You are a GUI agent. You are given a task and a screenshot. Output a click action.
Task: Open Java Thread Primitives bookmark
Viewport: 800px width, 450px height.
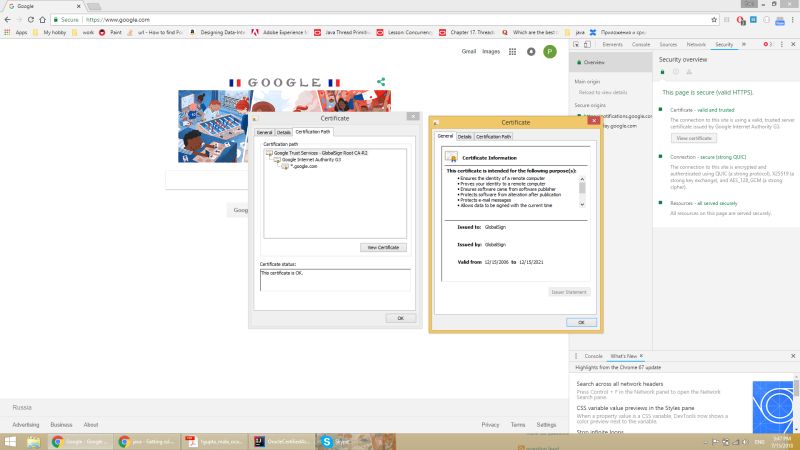pyautogui.click(x=342, y=32)
